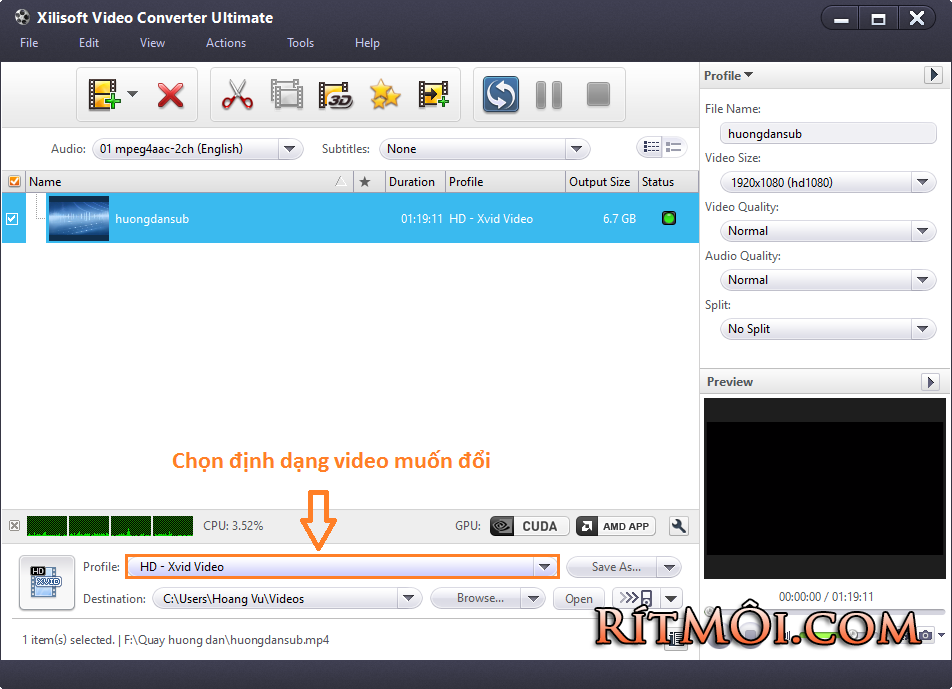The width and height of the screenshot is (952, 689).
Task: Close the CPU usage graph panel
Action: coord(15,526)
